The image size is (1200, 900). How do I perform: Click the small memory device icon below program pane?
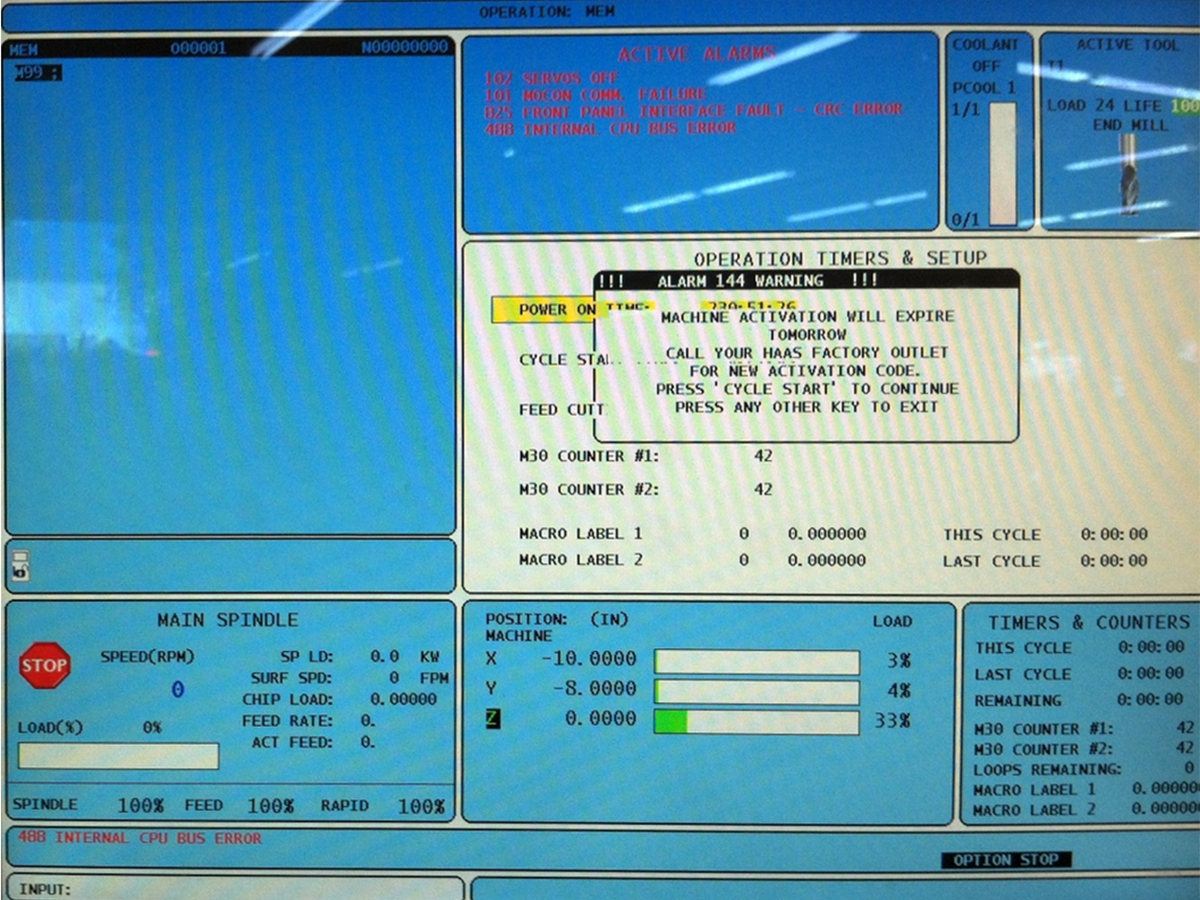tap(21, 566)
